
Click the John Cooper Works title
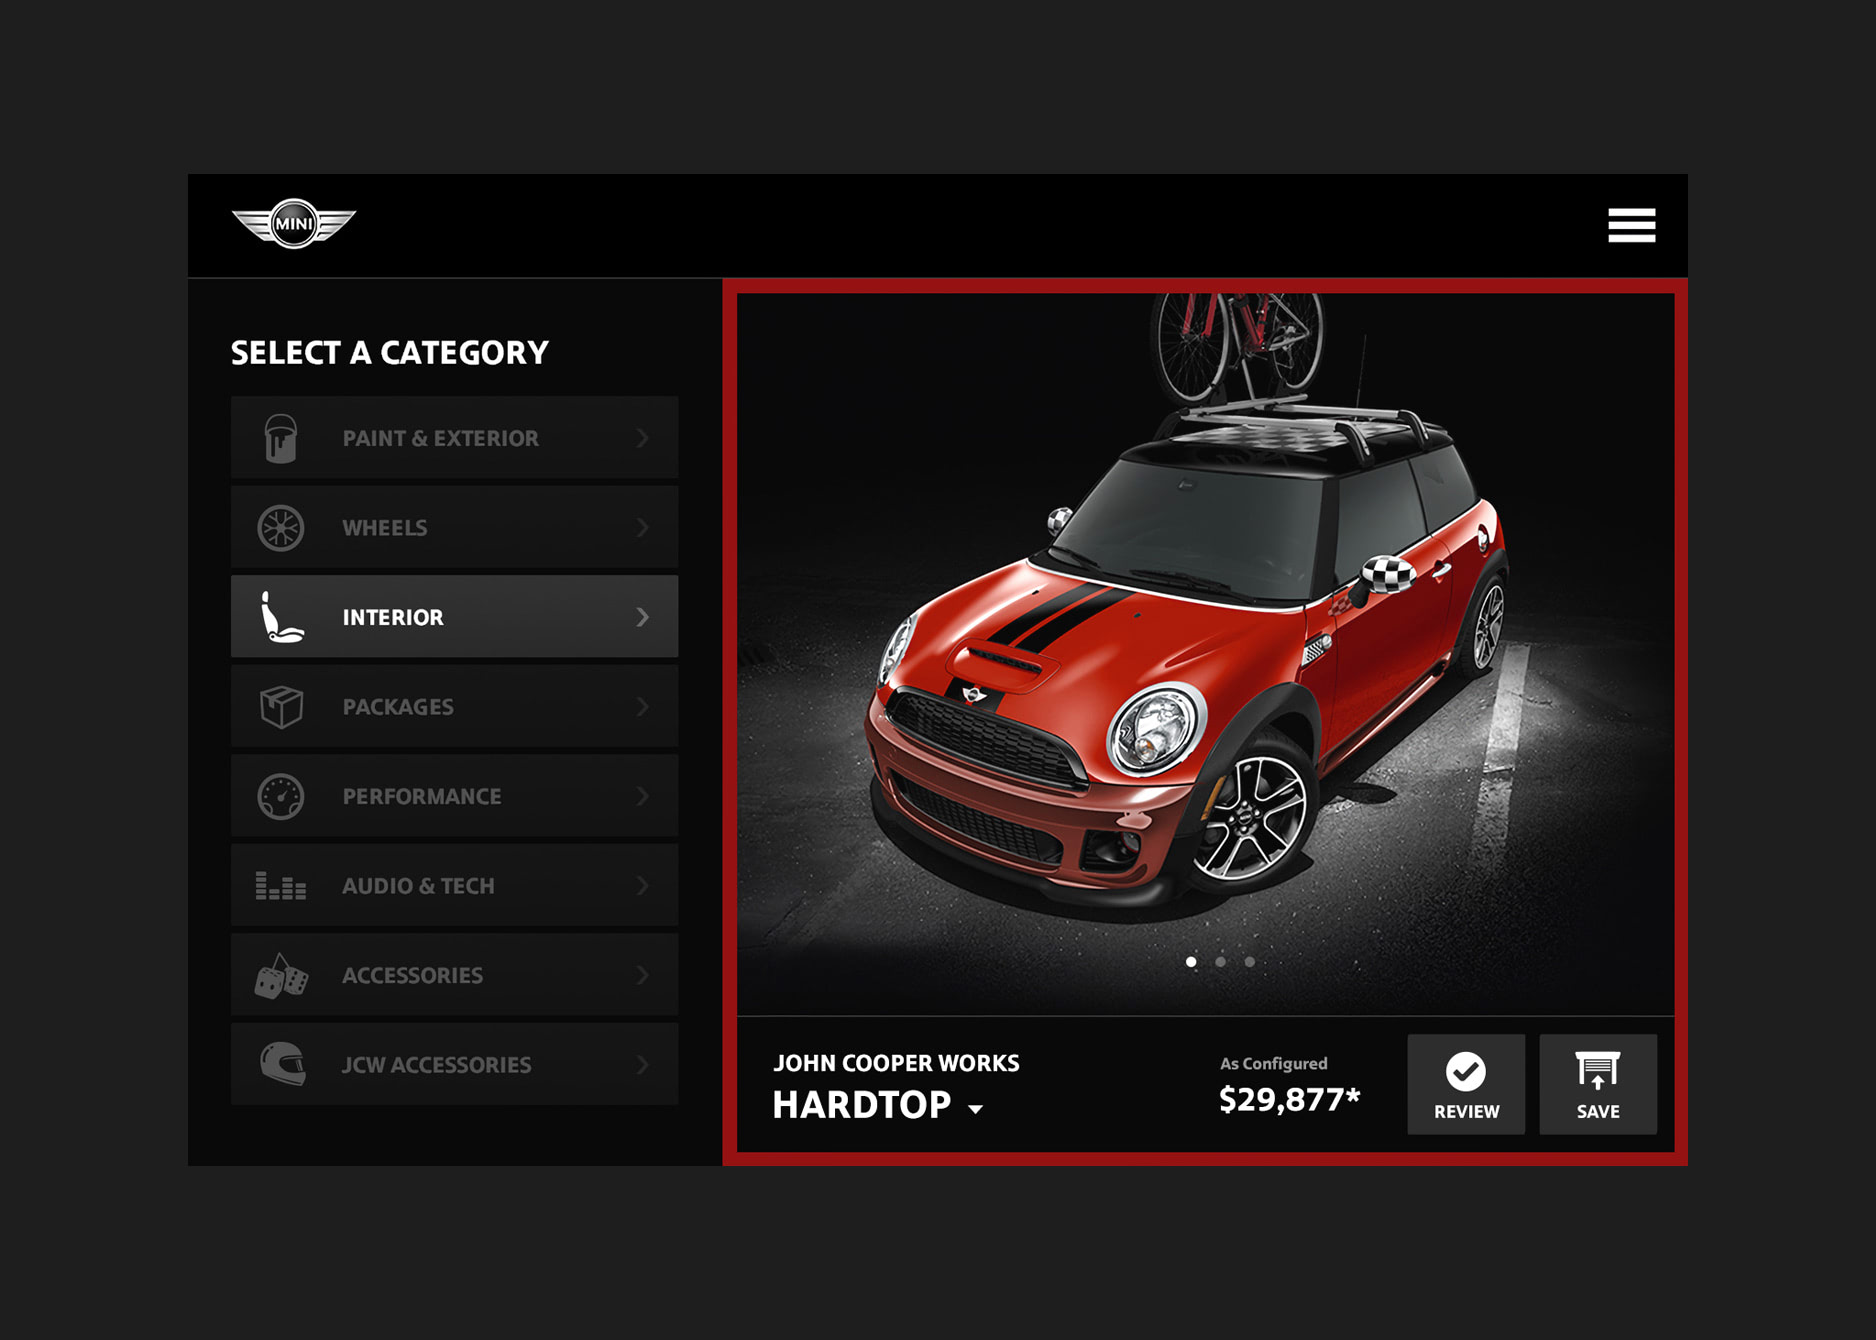896,1063
